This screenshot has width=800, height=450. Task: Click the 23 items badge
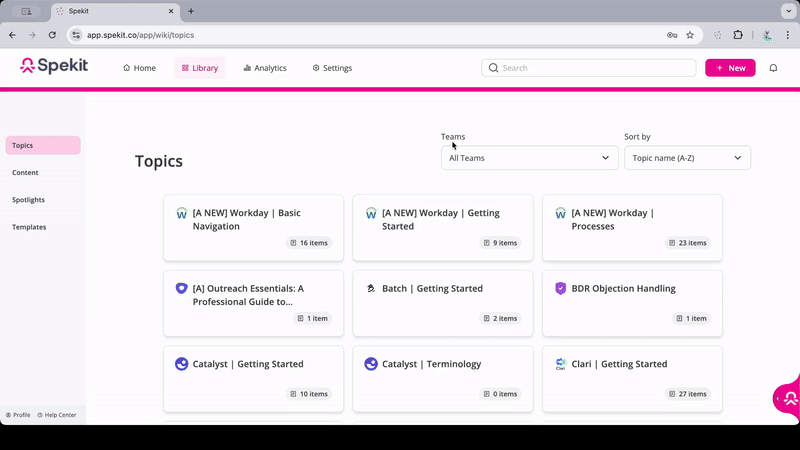687,243
